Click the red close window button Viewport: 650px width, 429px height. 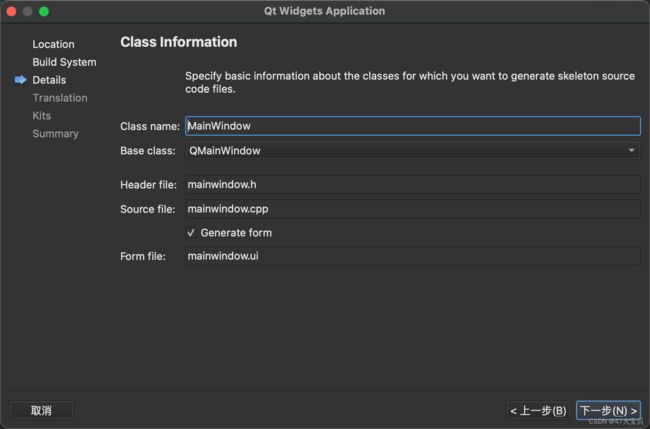(12, 11)
